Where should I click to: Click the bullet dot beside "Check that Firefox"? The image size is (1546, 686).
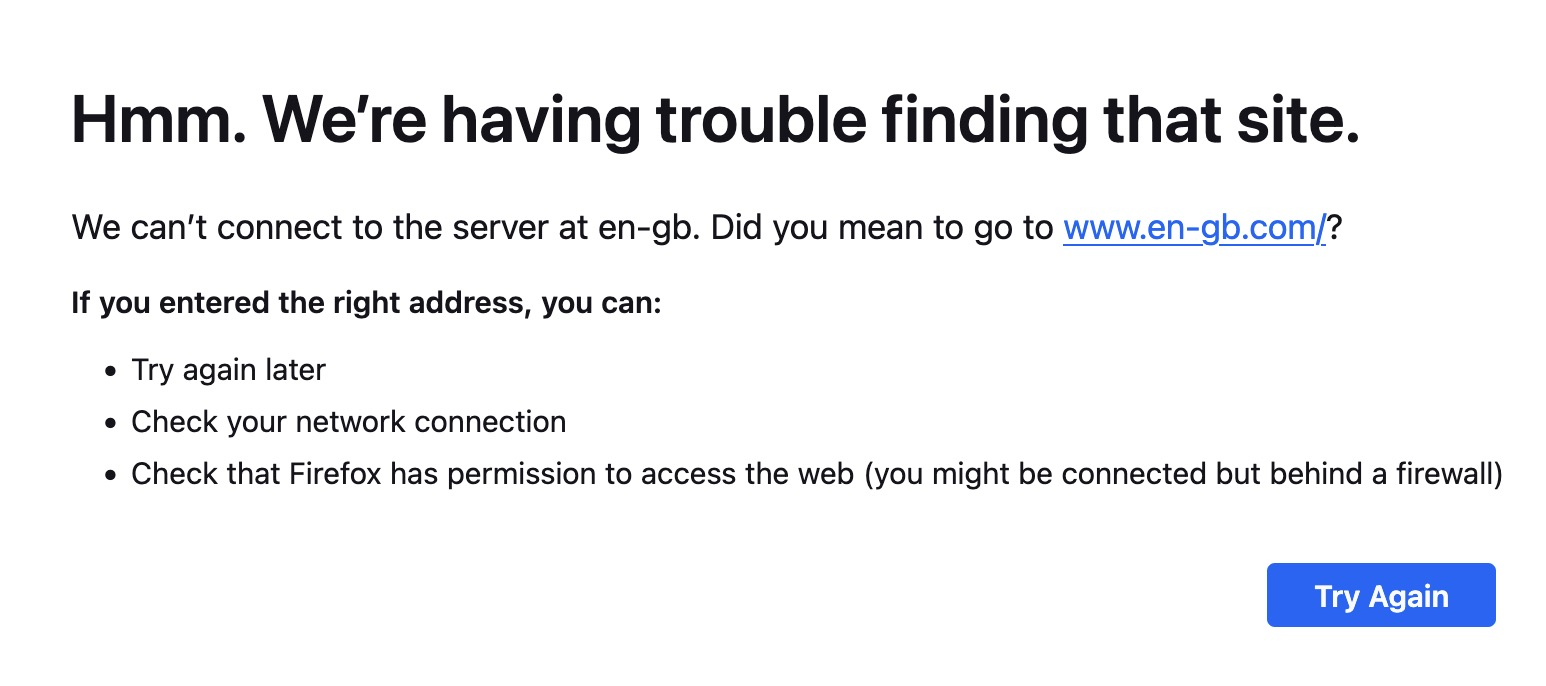pos(110,475)
